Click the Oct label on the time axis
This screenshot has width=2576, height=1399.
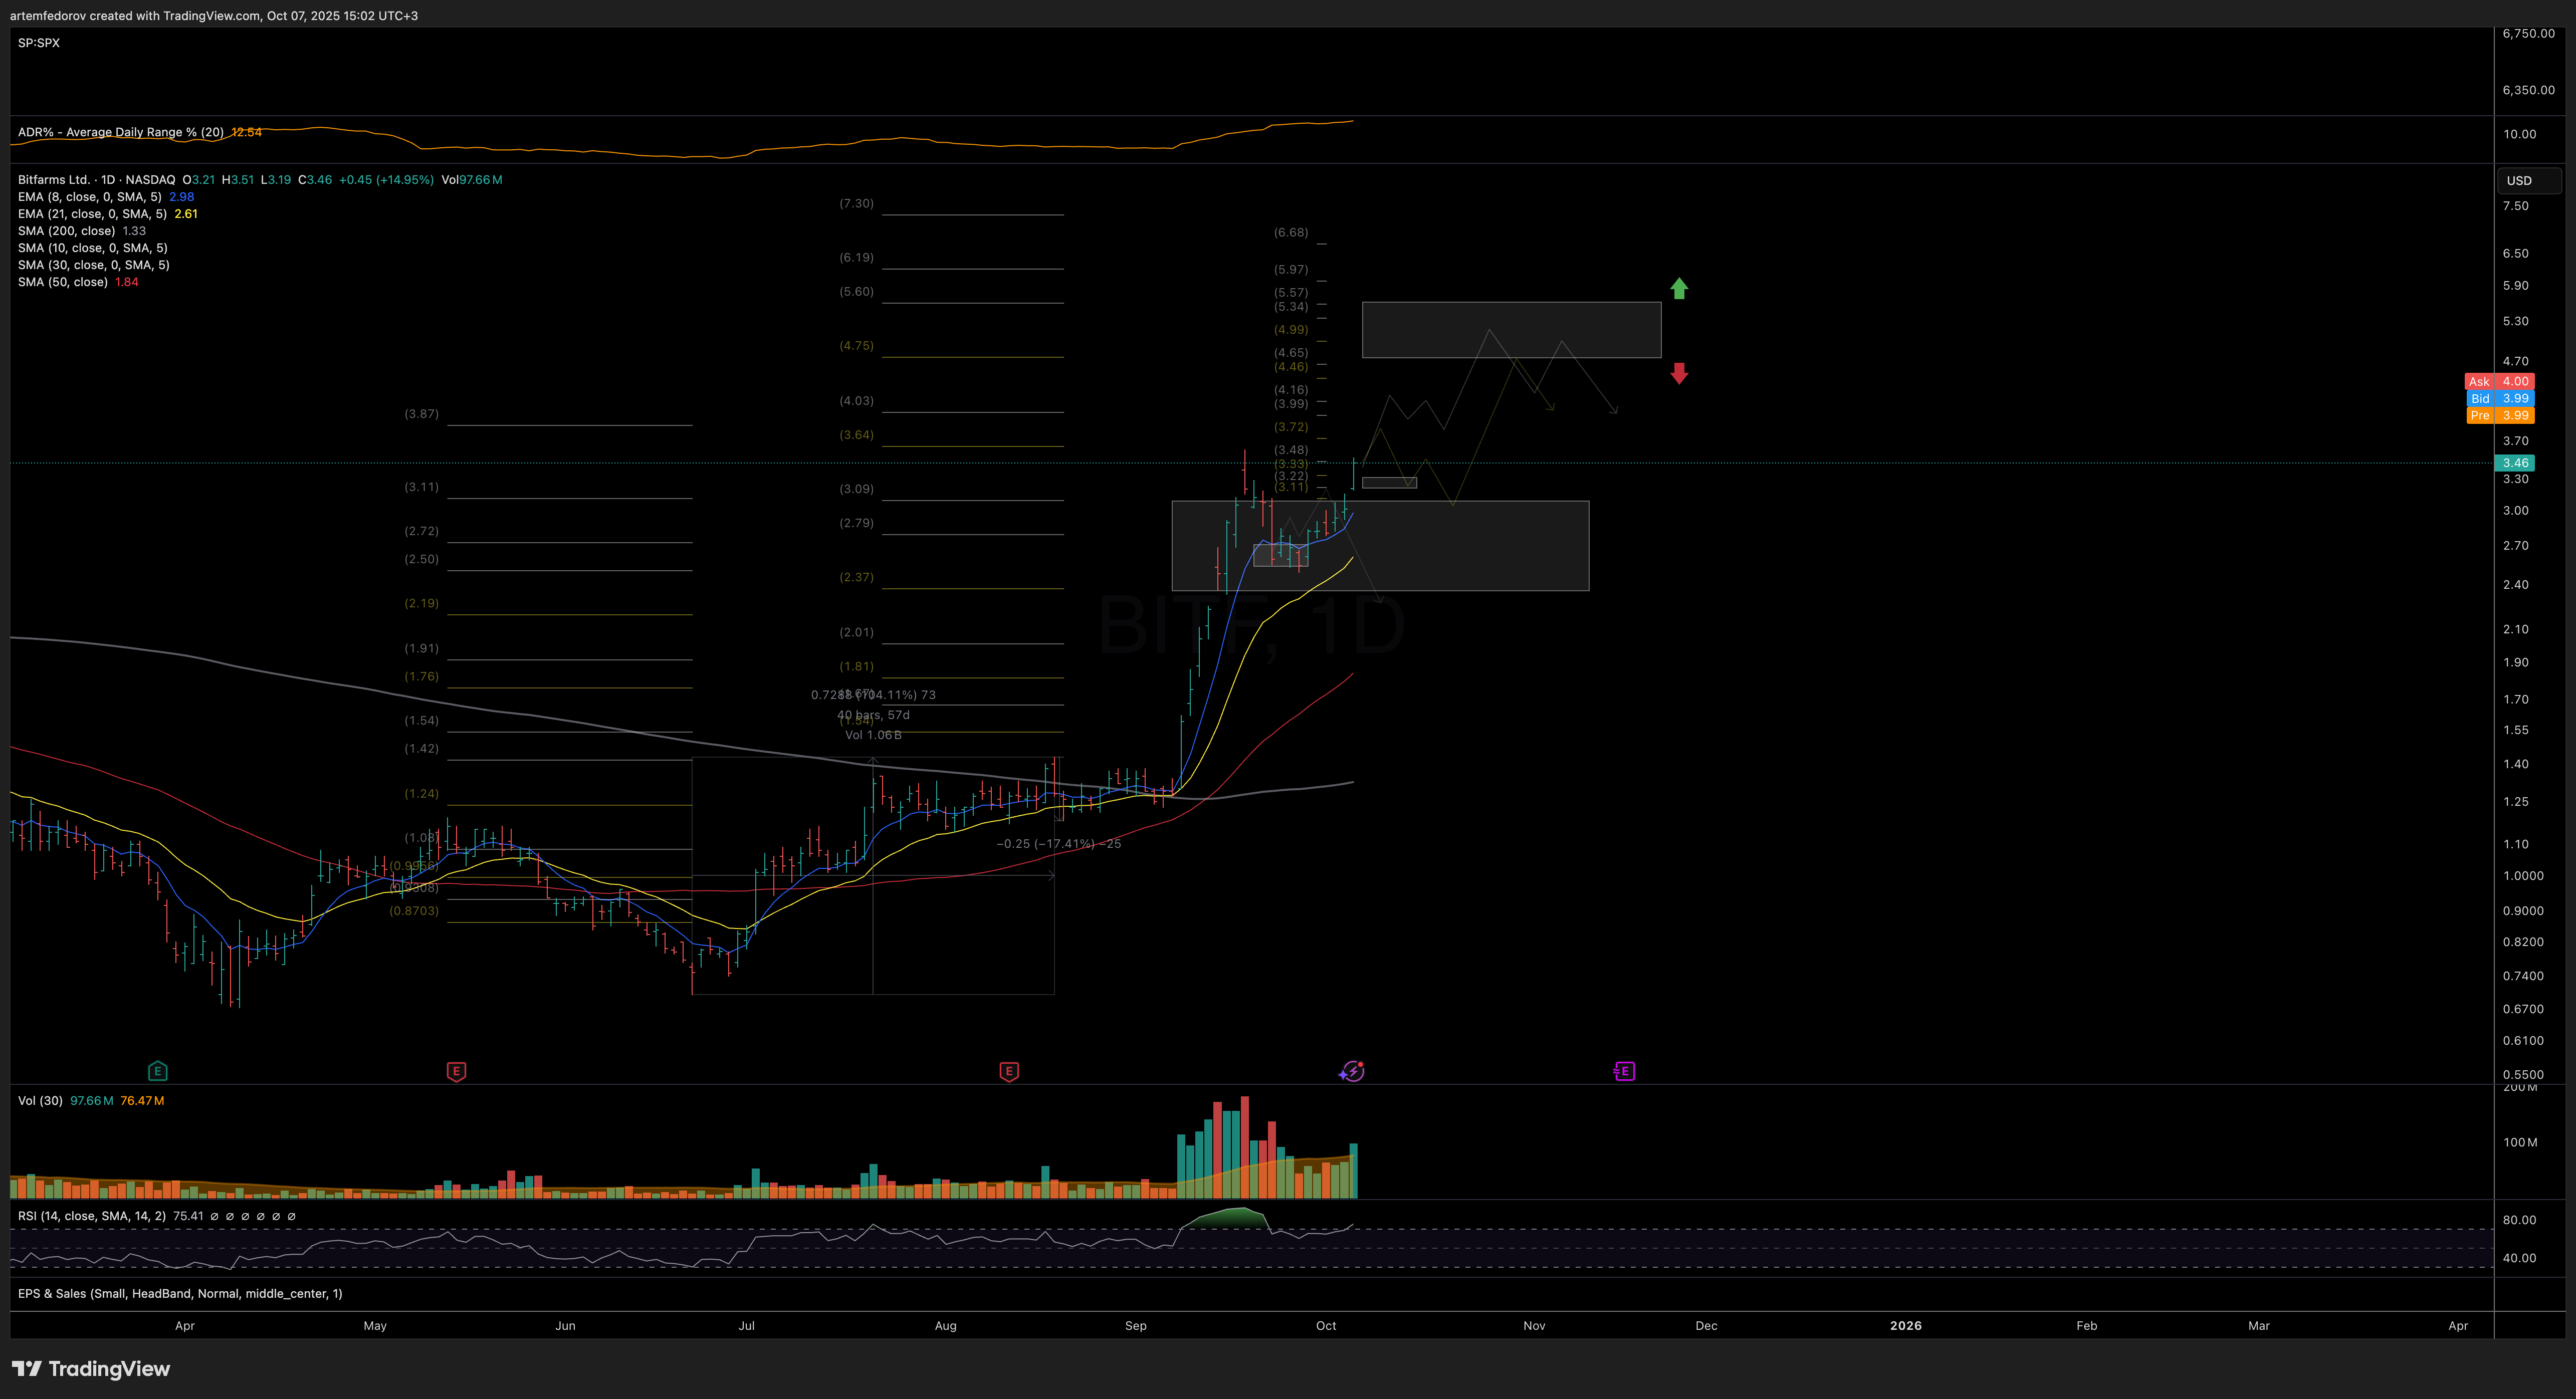click(1326, 1325)
